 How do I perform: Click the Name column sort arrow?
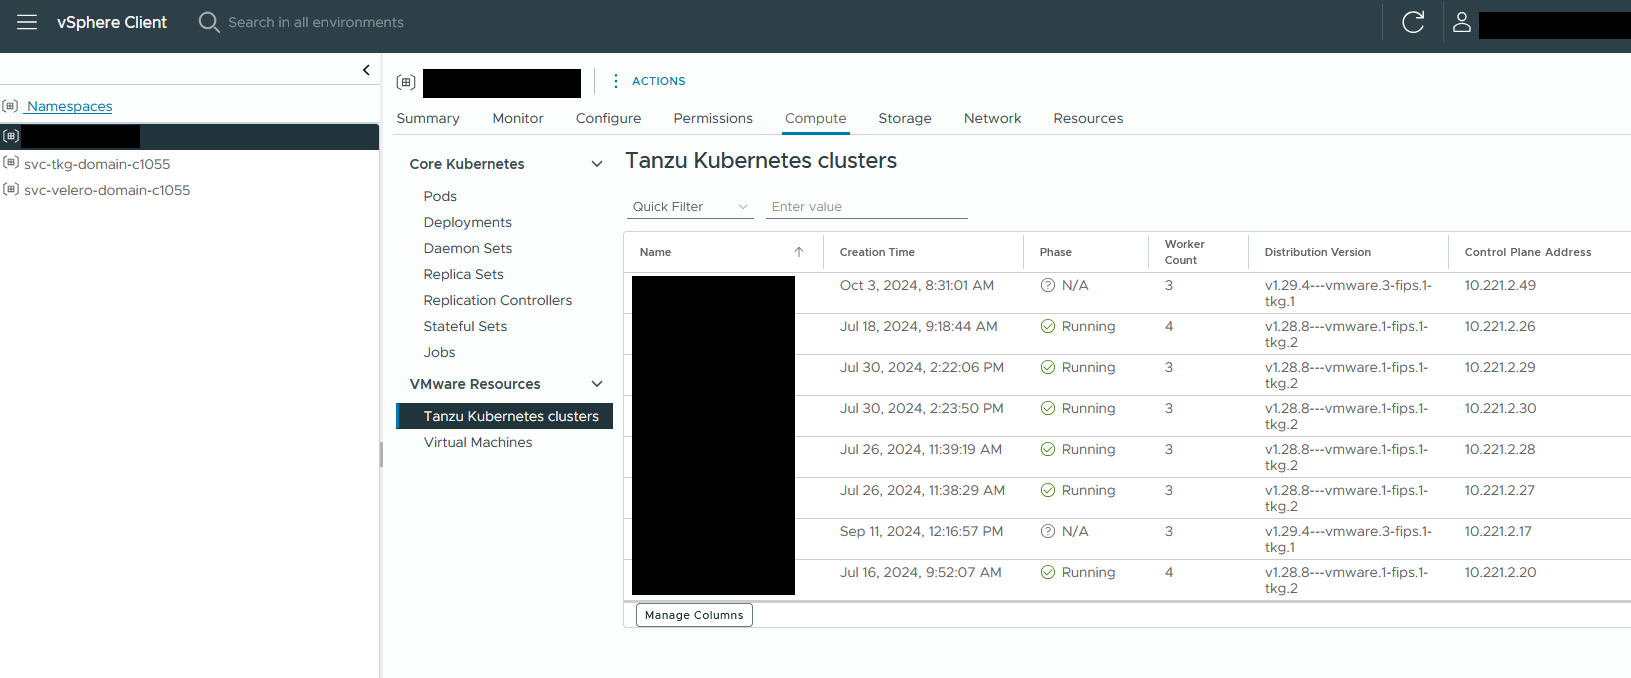(799, 252)
